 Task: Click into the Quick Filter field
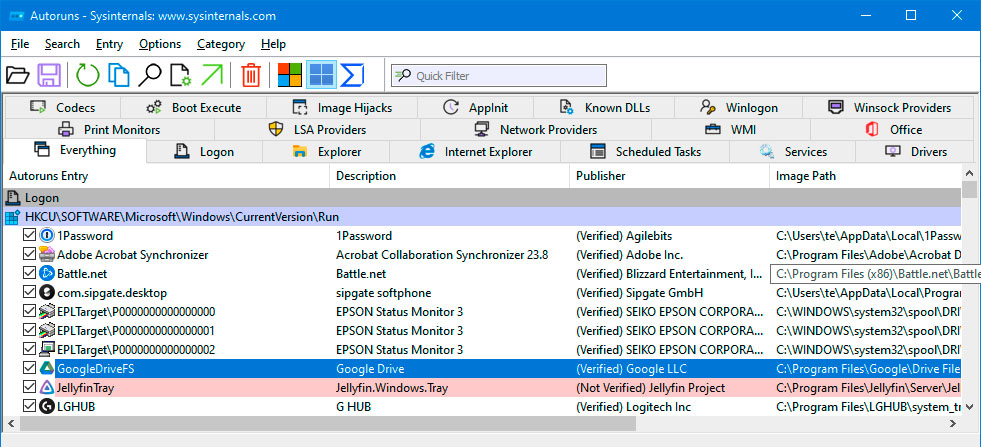(x=499, y=76)
